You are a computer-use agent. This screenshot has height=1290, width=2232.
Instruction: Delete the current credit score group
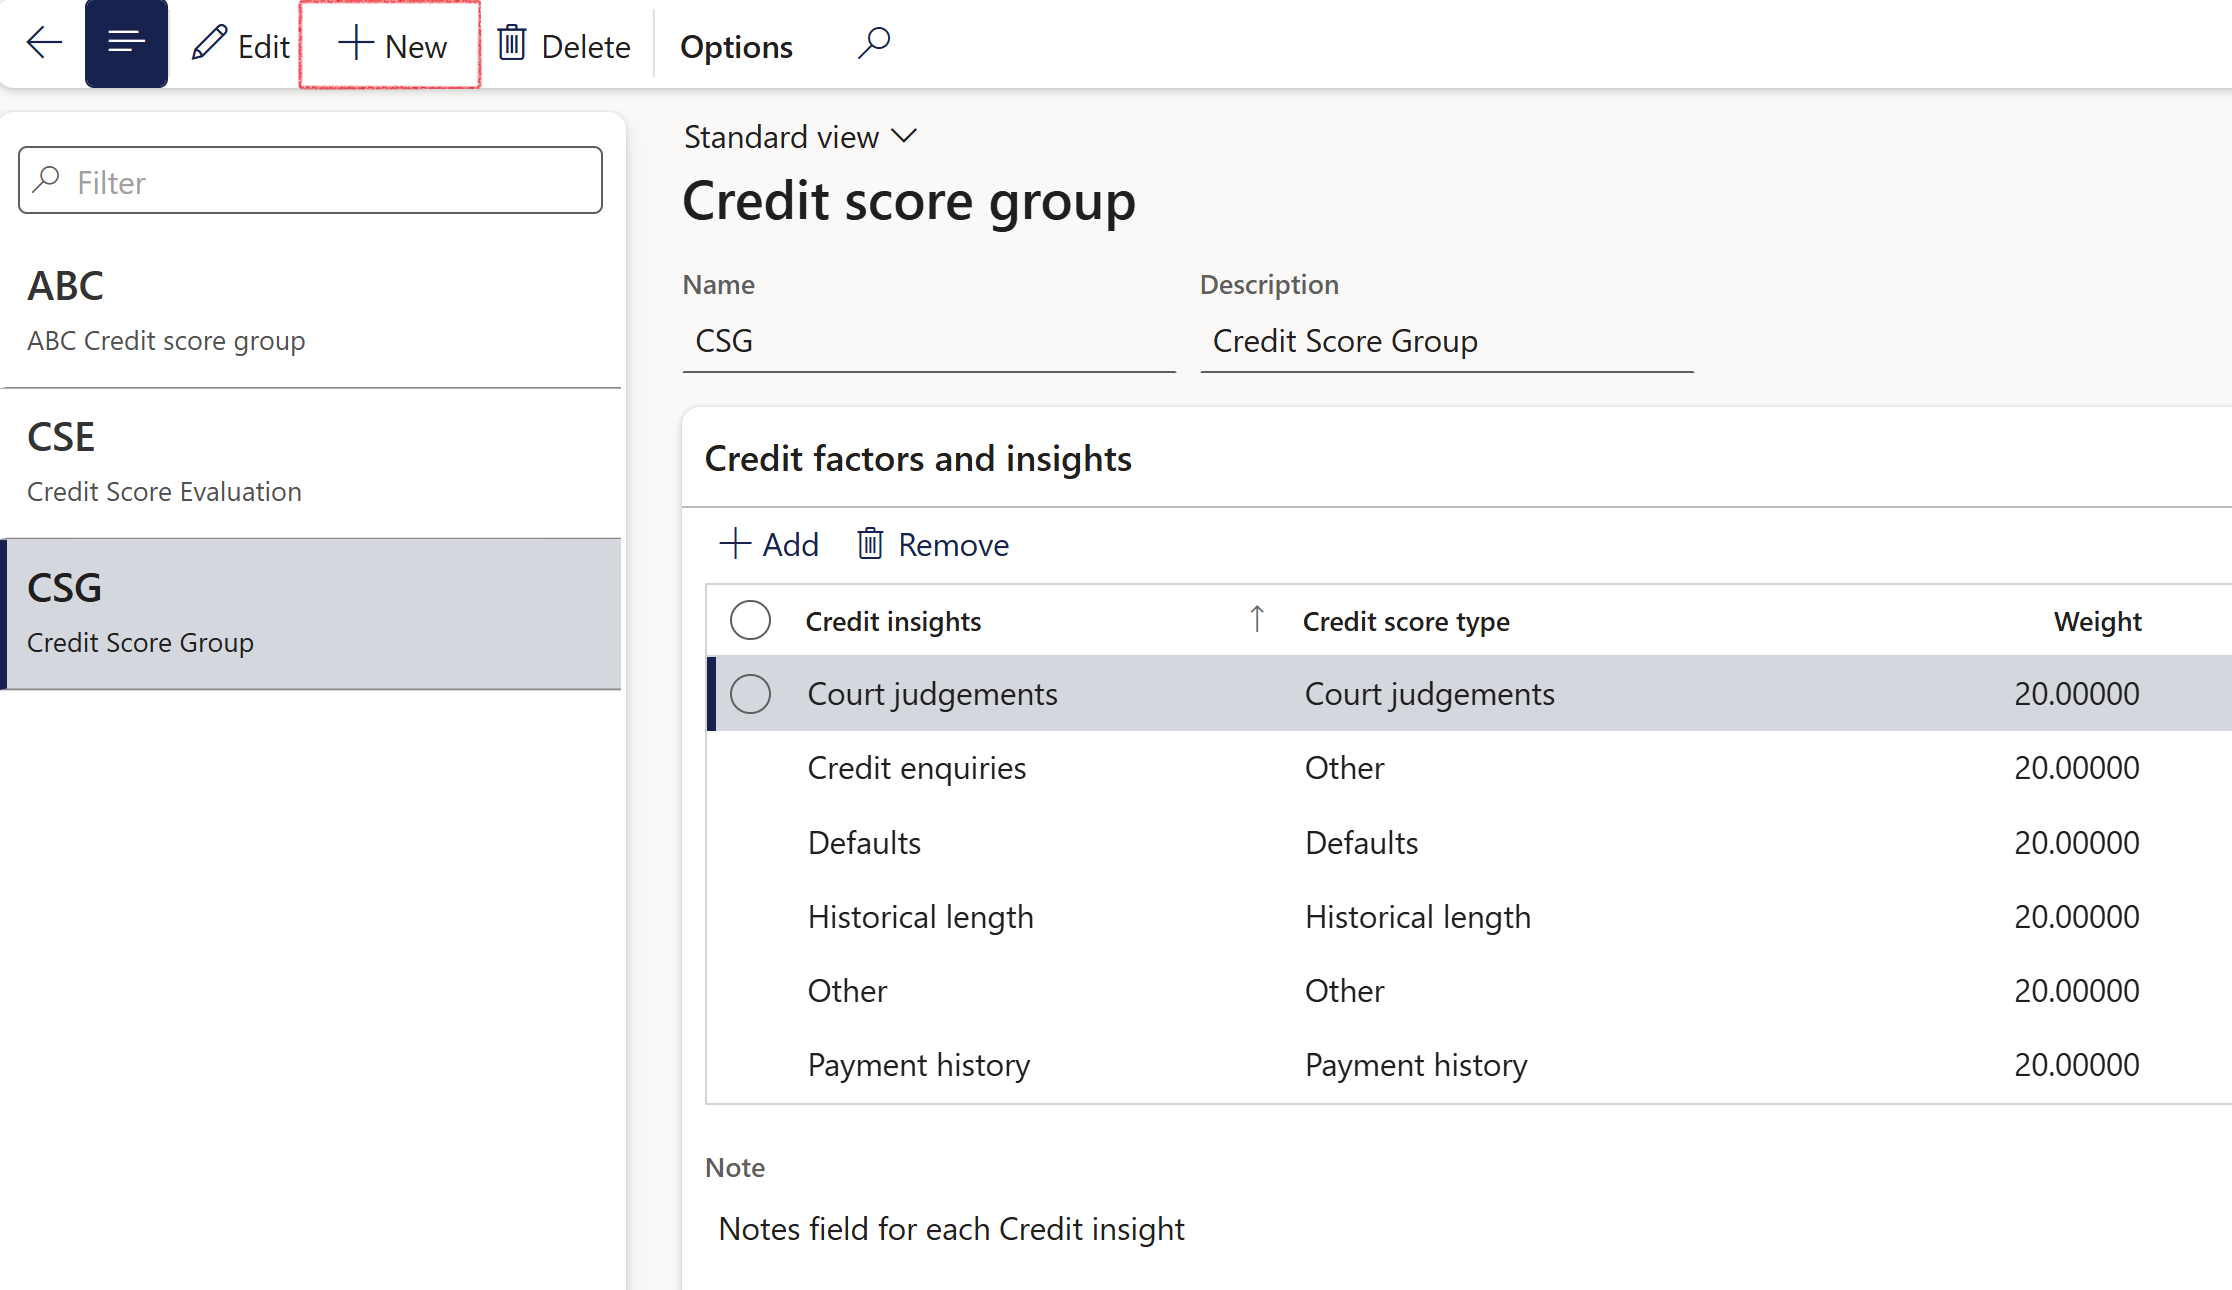(x=565, y=46)
